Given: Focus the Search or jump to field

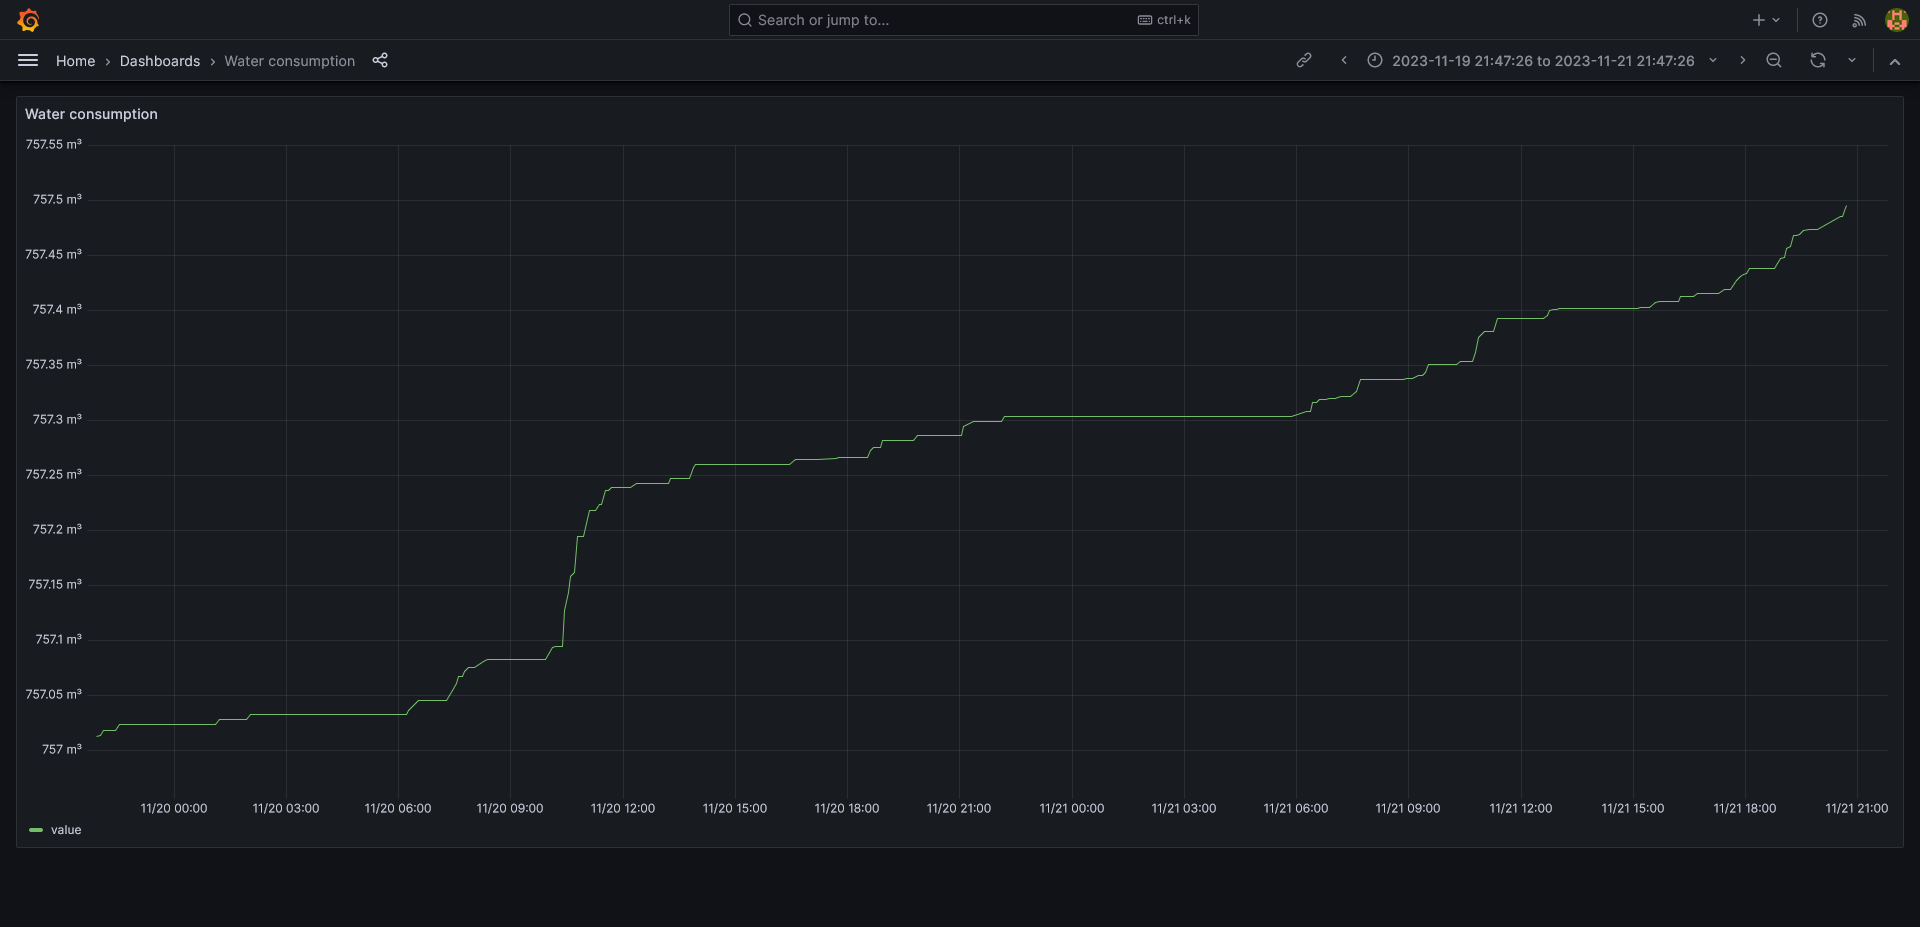Looking at the screenshot, I should pyautogui.click(x=964, y=20).
